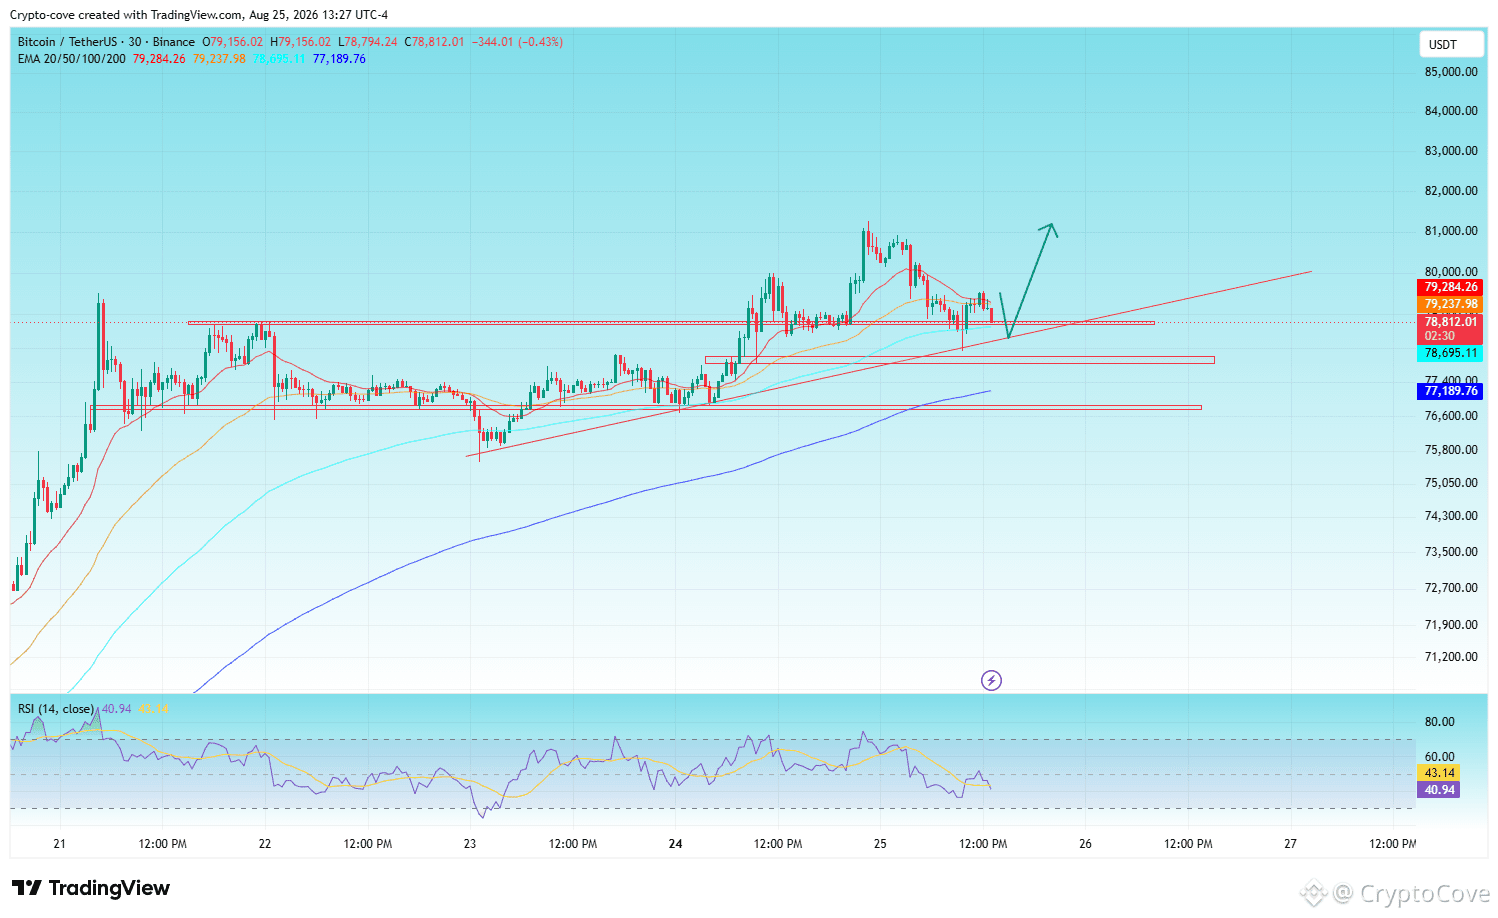Click the yellow 43.14 RSI scale tag
The height and width of the screenshot is (918, 1498).
click(1439, 773)
